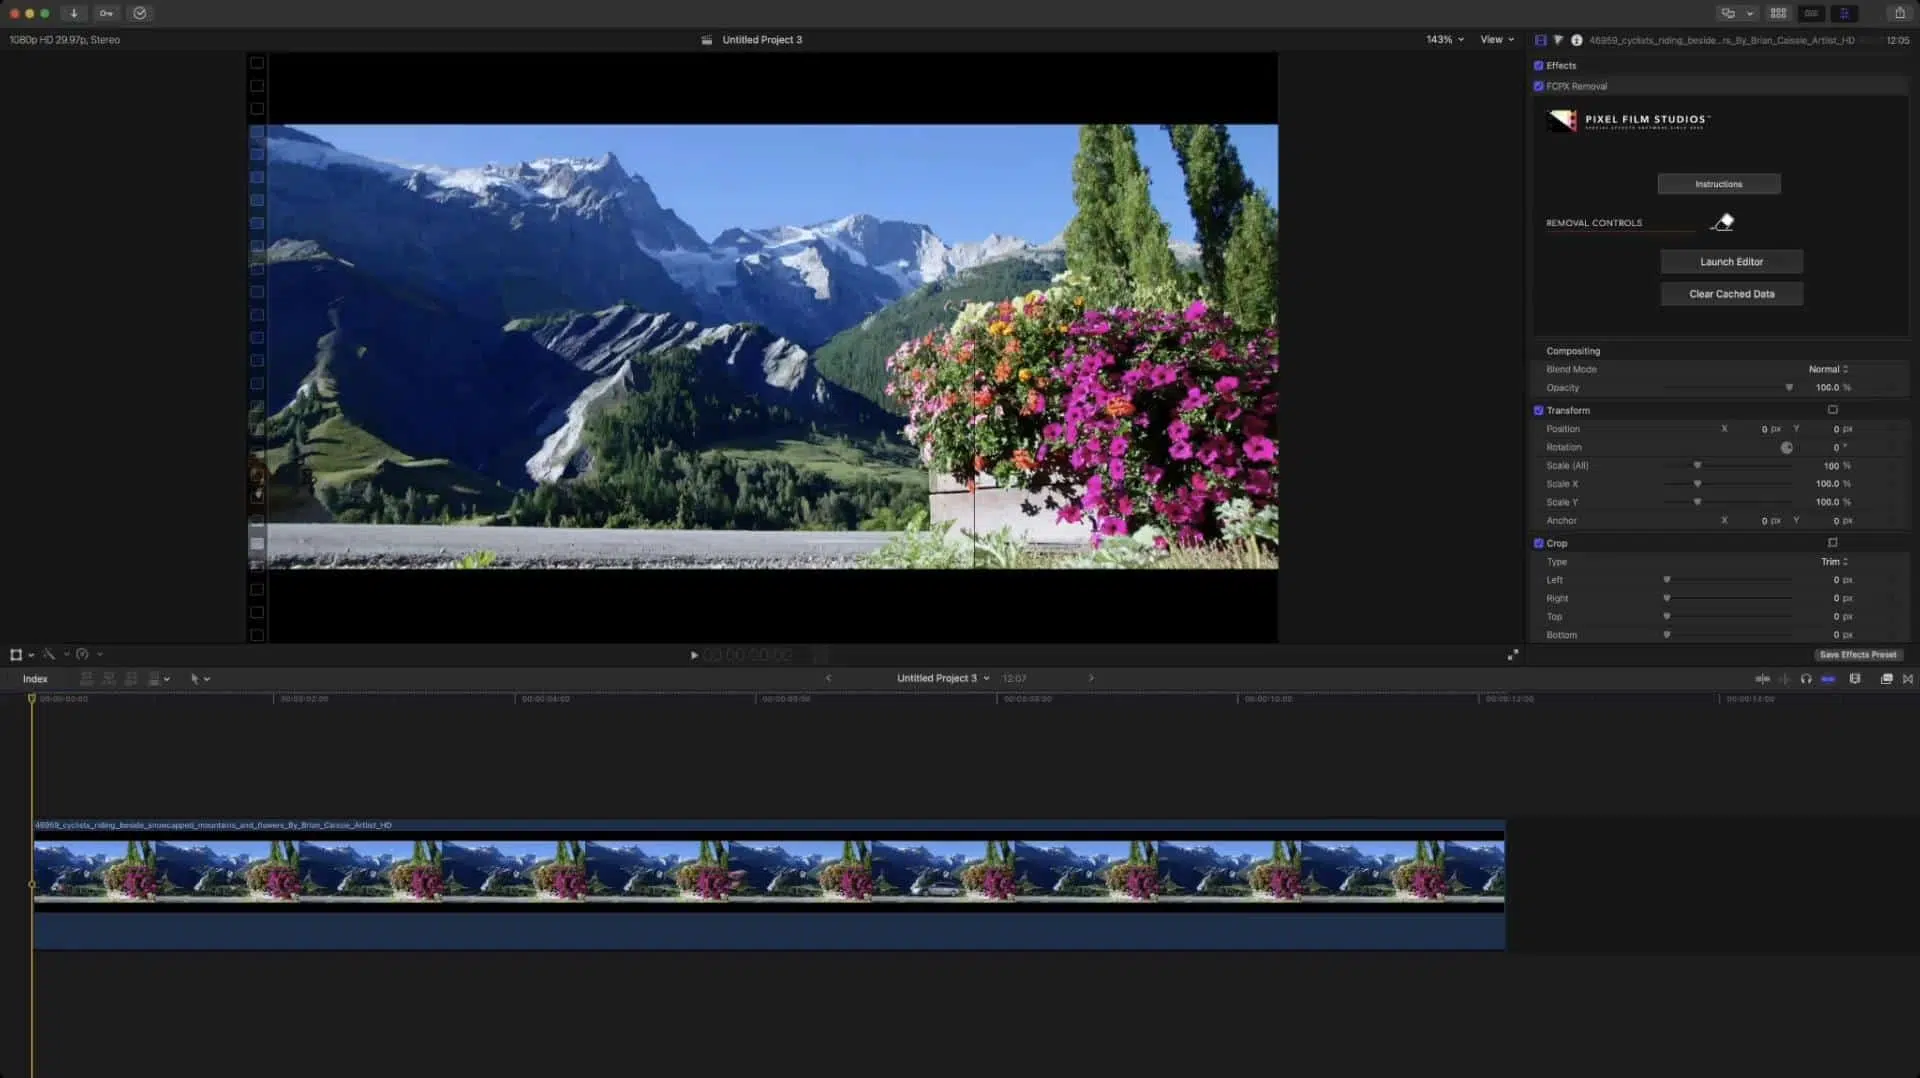The width and height of the screenshot is (1920, 1078).
Task: Toggle video and audio skimming icon
Action: click(1763, 679)
